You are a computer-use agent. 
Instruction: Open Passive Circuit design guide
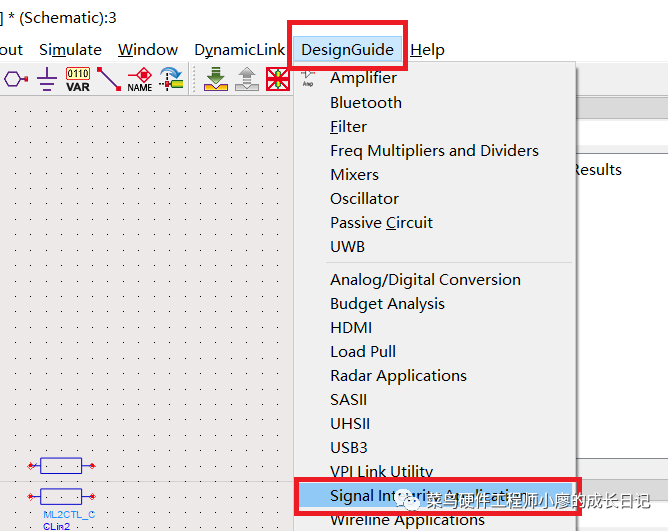pos(435,222)
